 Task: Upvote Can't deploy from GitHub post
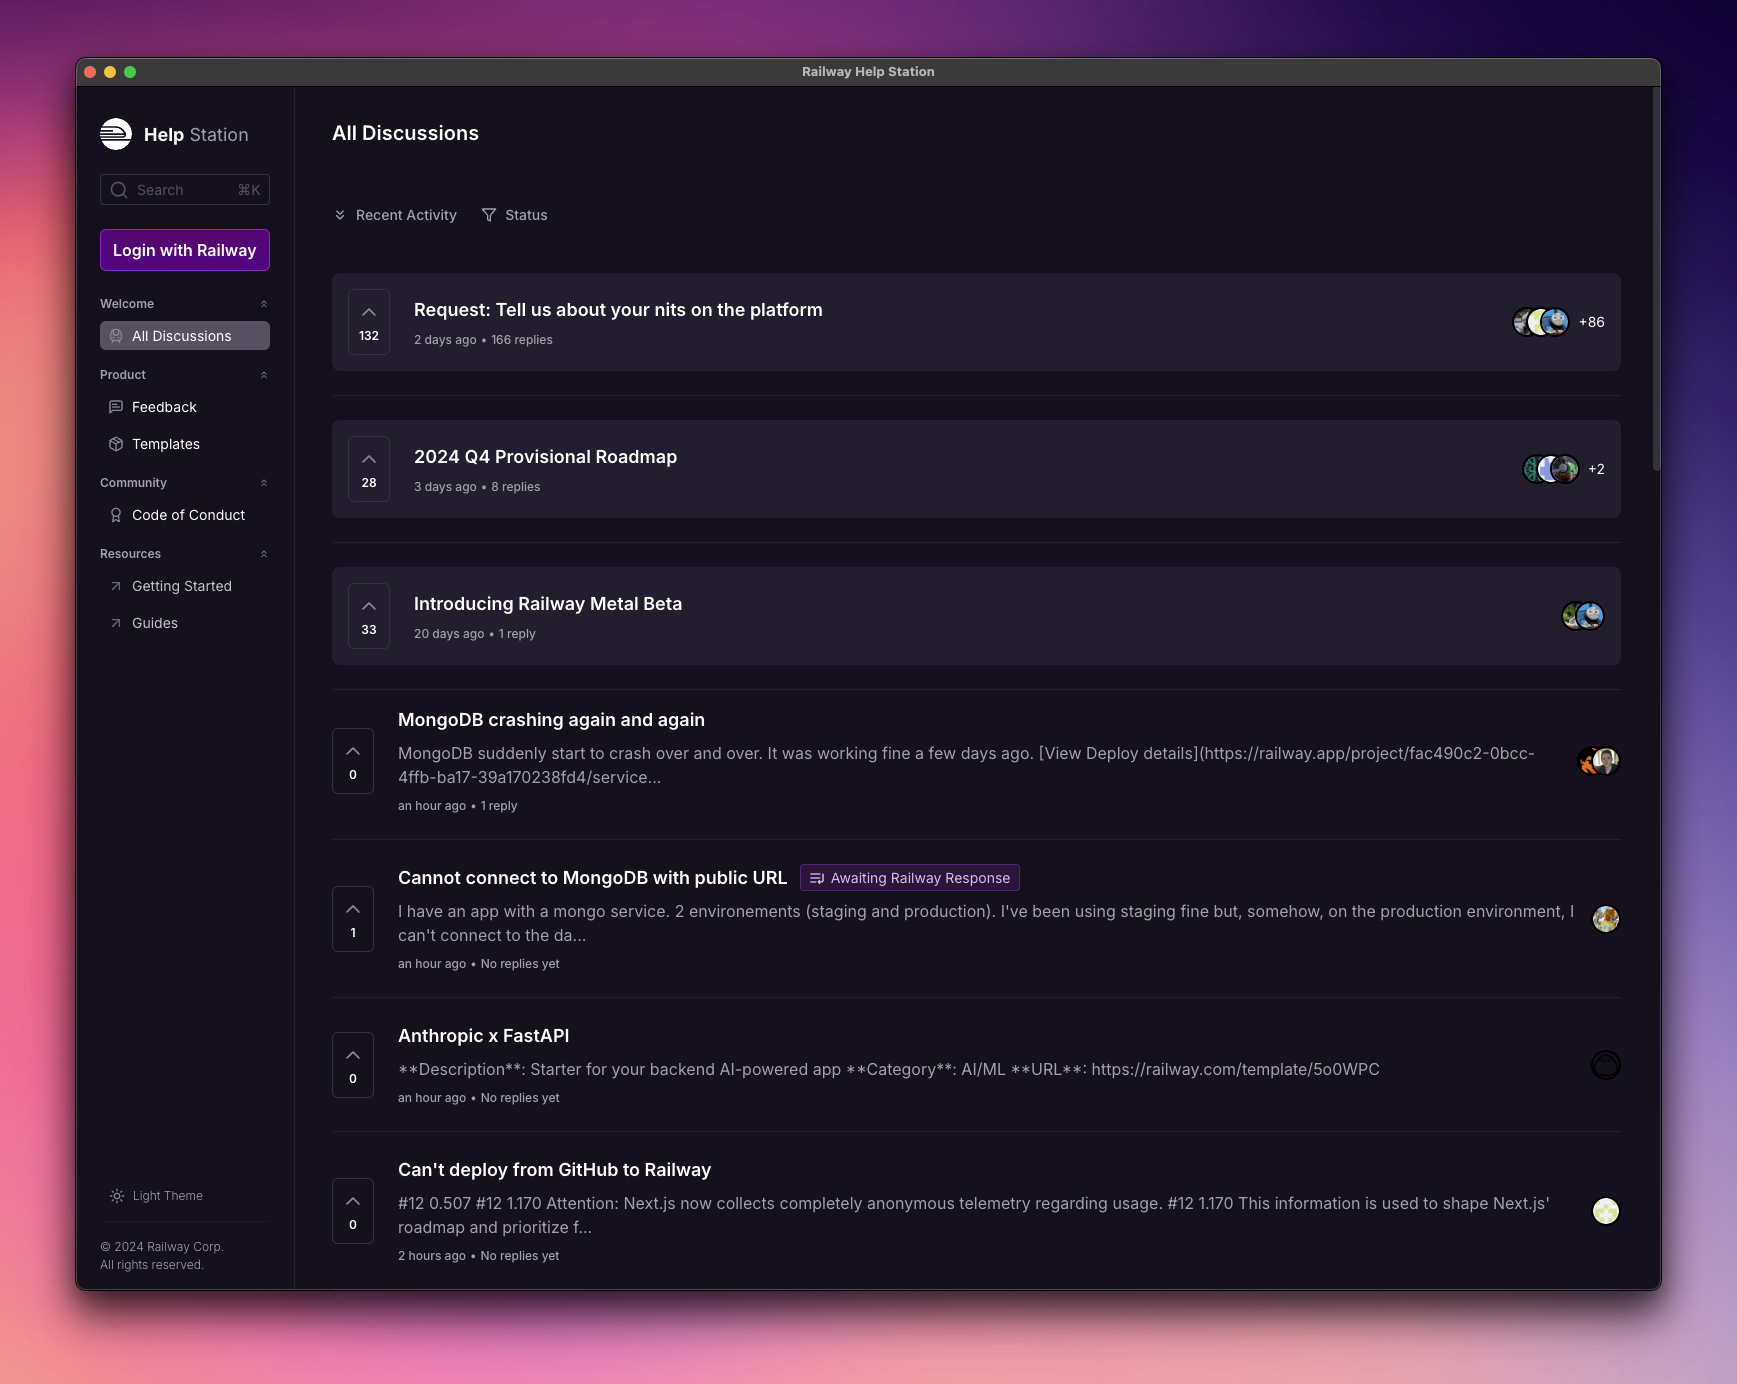pos(353,1211)
